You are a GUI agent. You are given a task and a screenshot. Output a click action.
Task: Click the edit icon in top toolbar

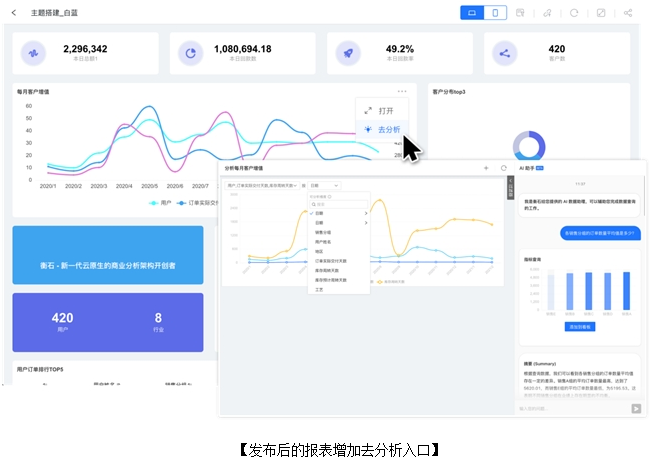click(x=601, y=13)
